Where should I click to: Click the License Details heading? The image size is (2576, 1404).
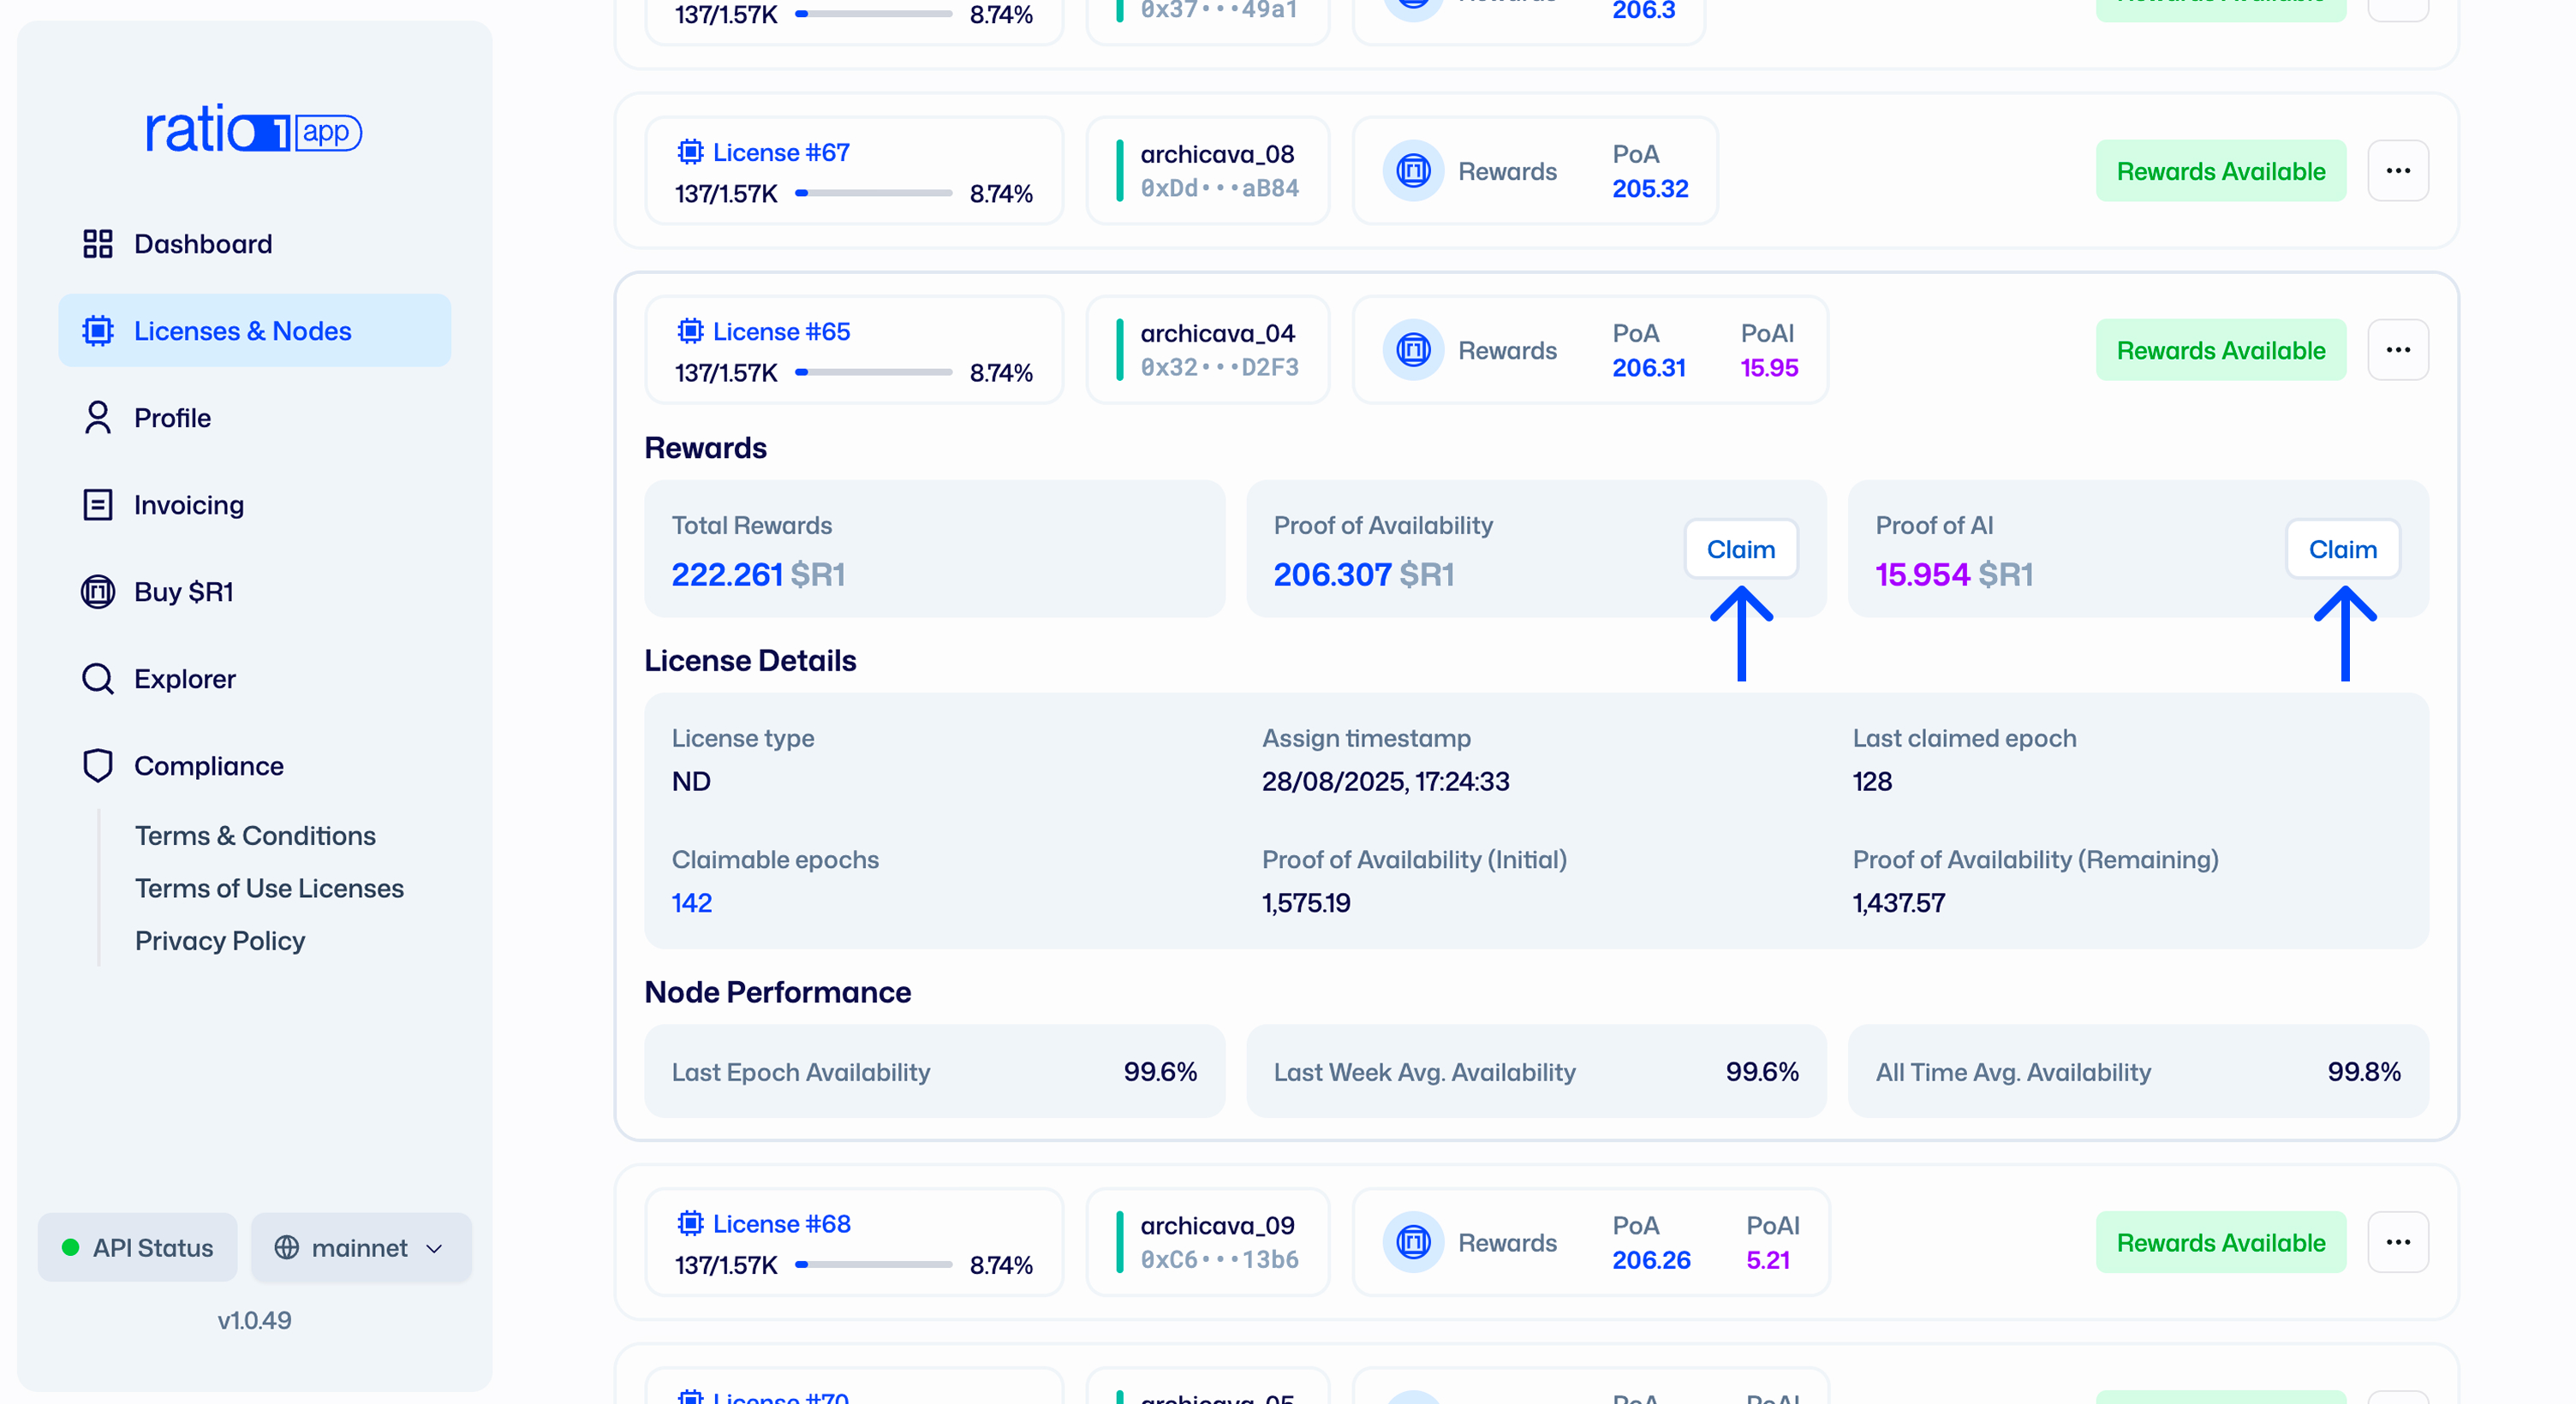[750, 661]
